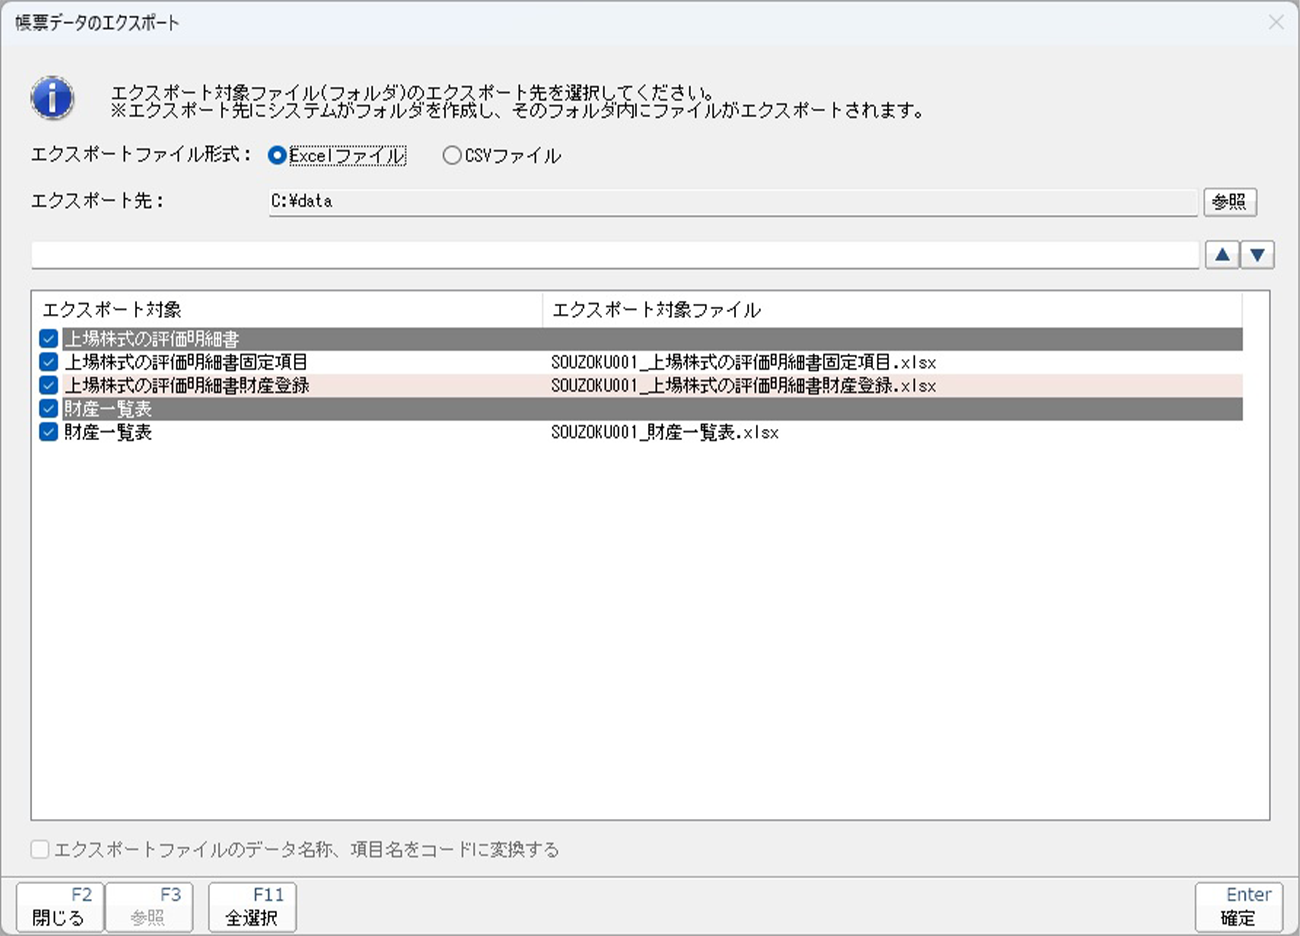Select CSV file export format
The image size is (1300, 936).
pyautogui.click(x=452, y=156)
